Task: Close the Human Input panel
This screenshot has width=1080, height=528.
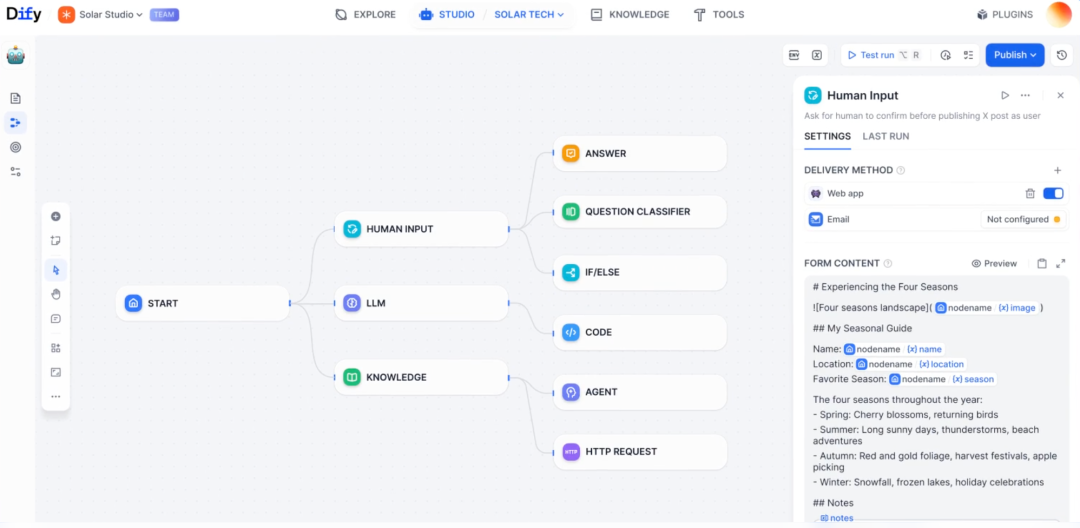Action: 1061,96
